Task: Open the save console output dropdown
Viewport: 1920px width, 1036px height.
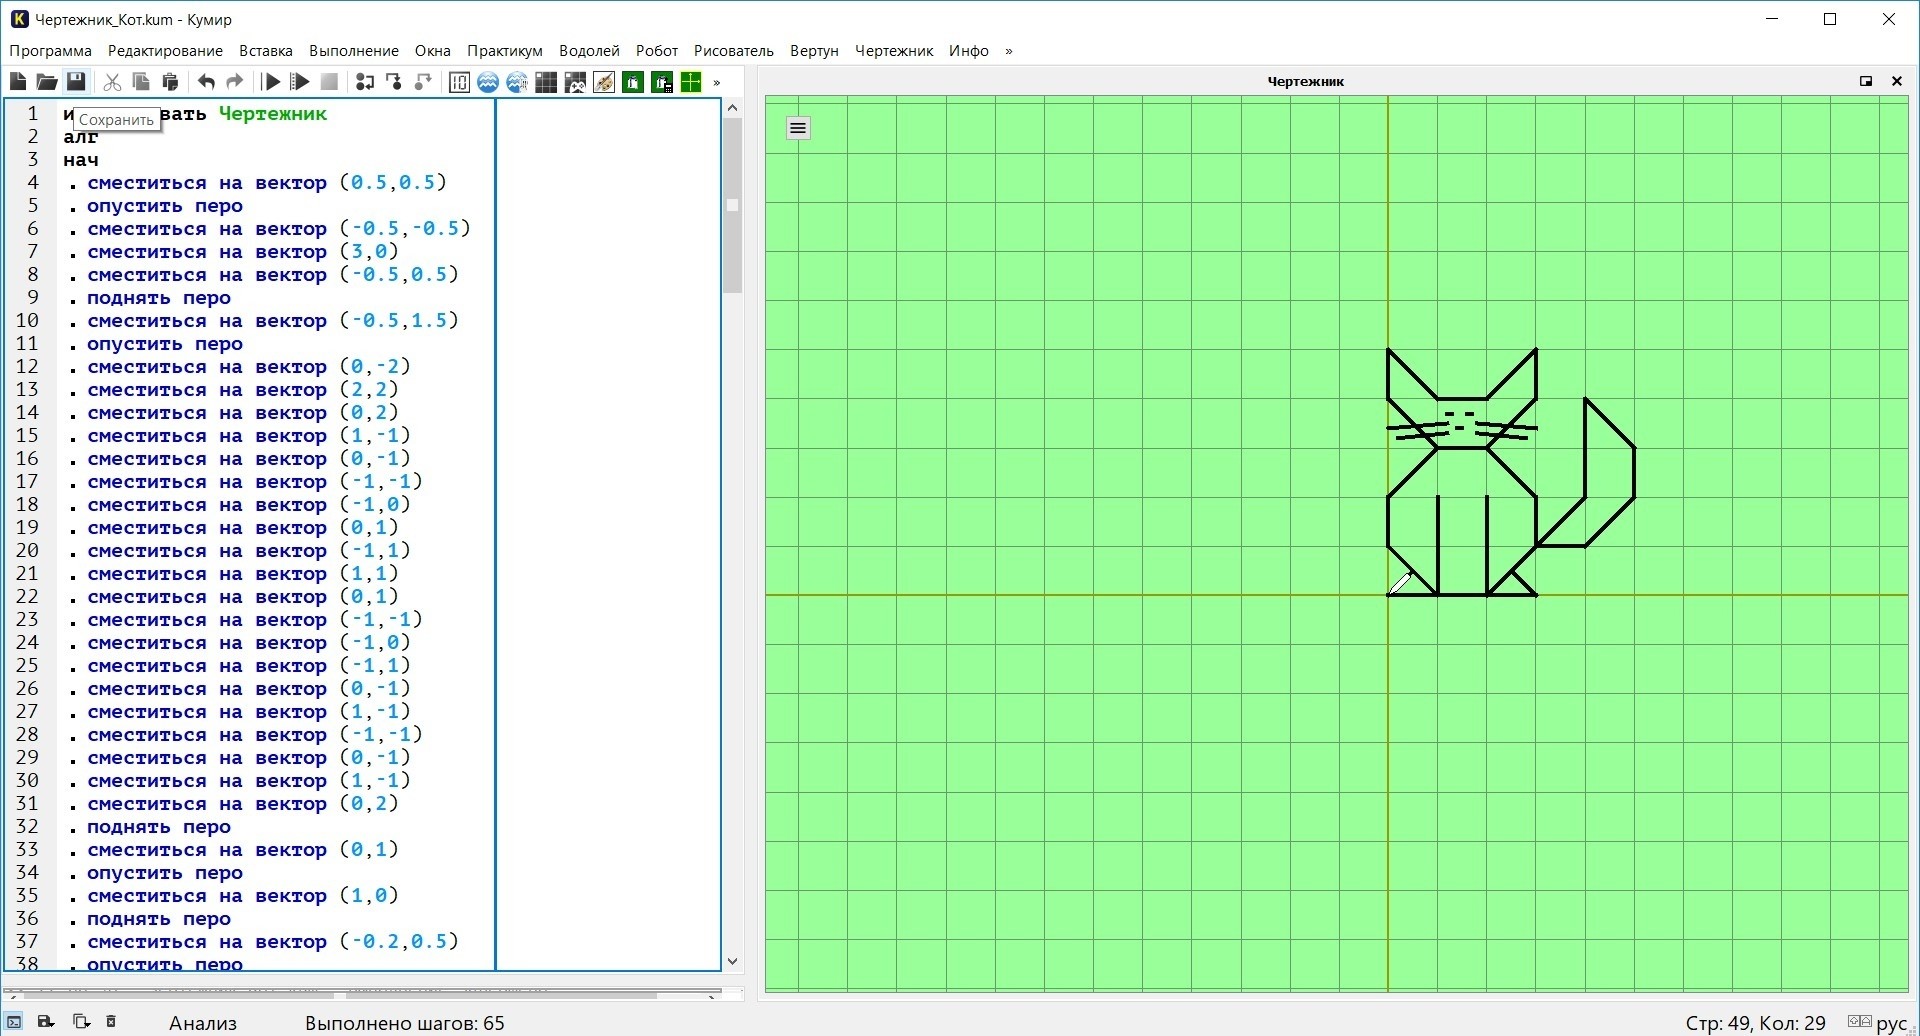Action: [46, 1022]
